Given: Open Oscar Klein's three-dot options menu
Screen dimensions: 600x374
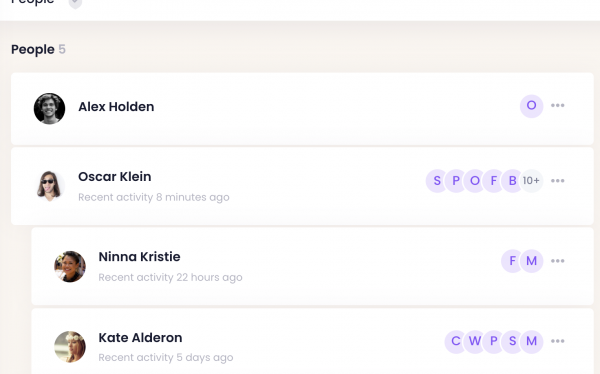Looking at the screenshot, I should (x=558, y=181).
